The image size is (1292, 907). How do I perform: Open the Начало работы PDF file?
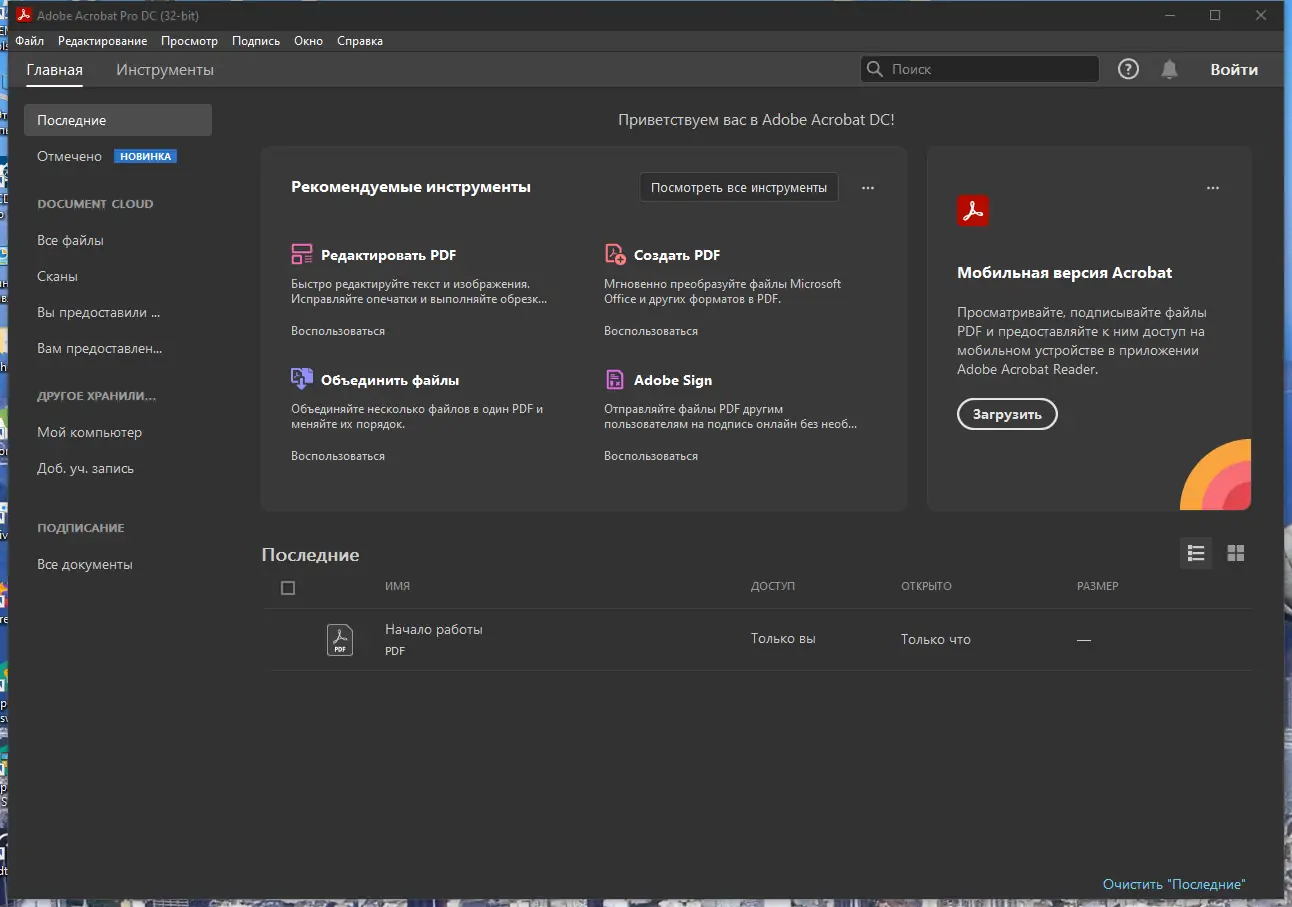tap(434, 630)
